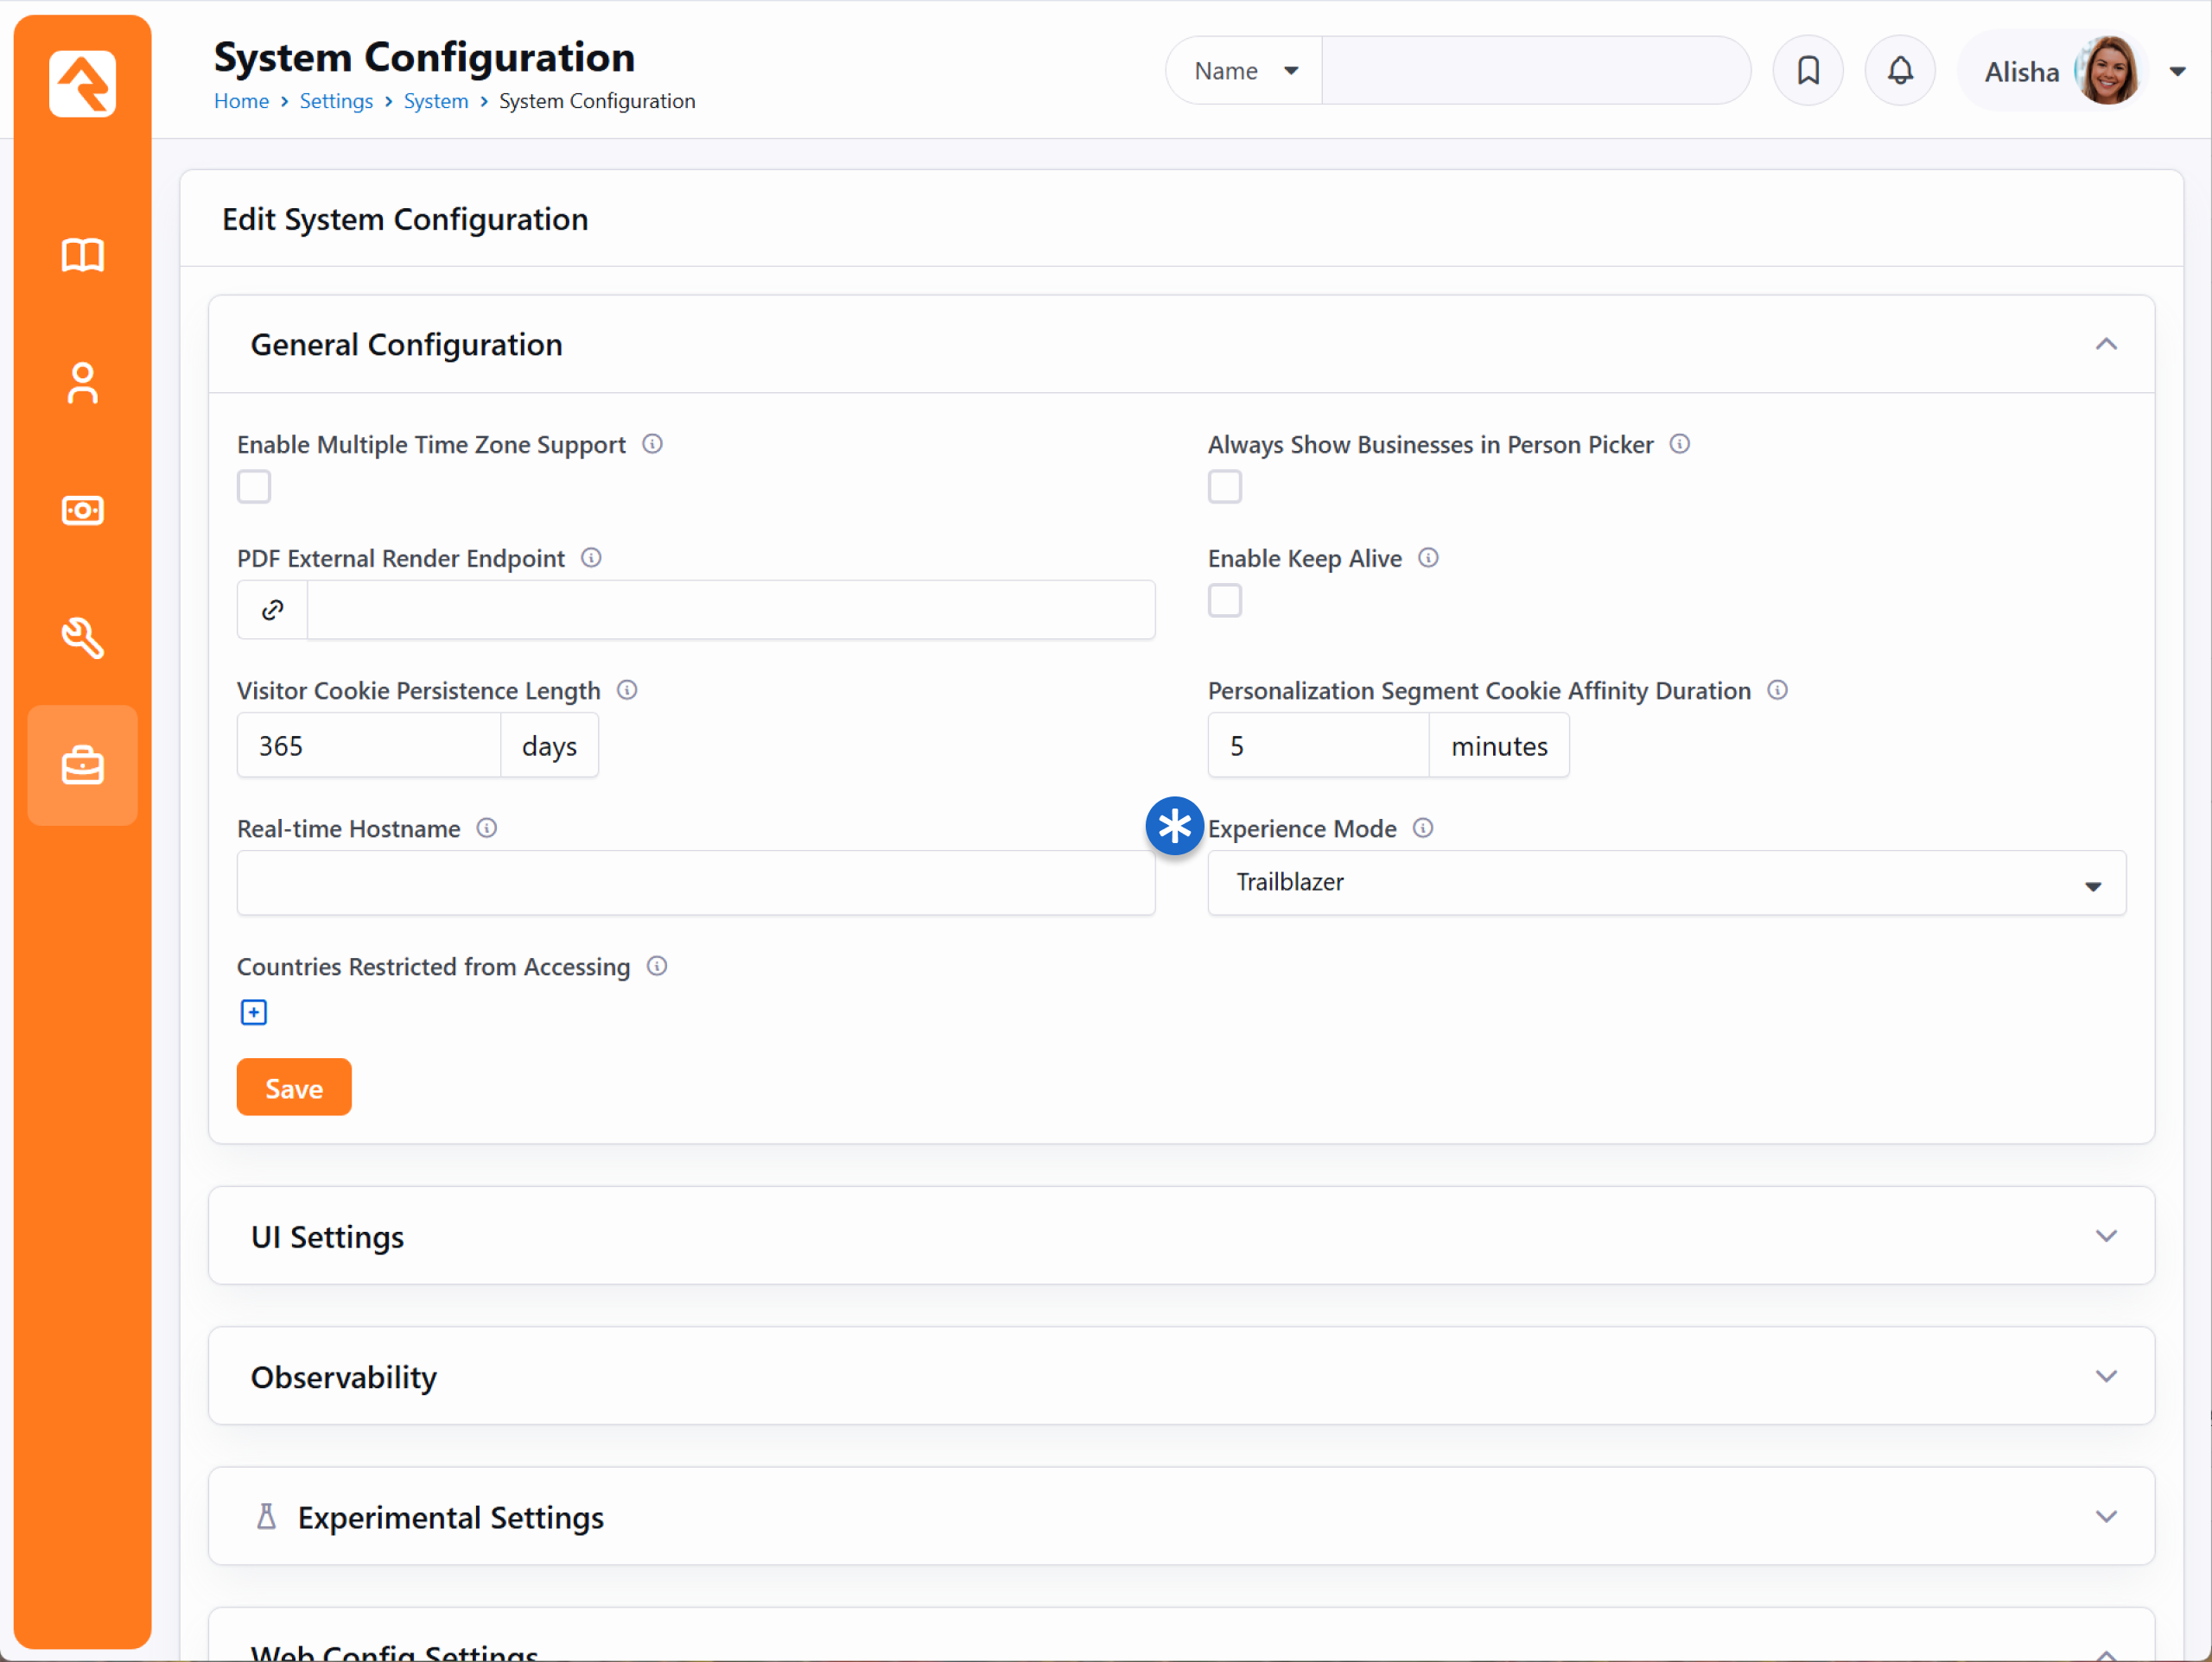Expand the Observability section
This screenshot has height=1662, width=2212.
coord(1180,1376)
